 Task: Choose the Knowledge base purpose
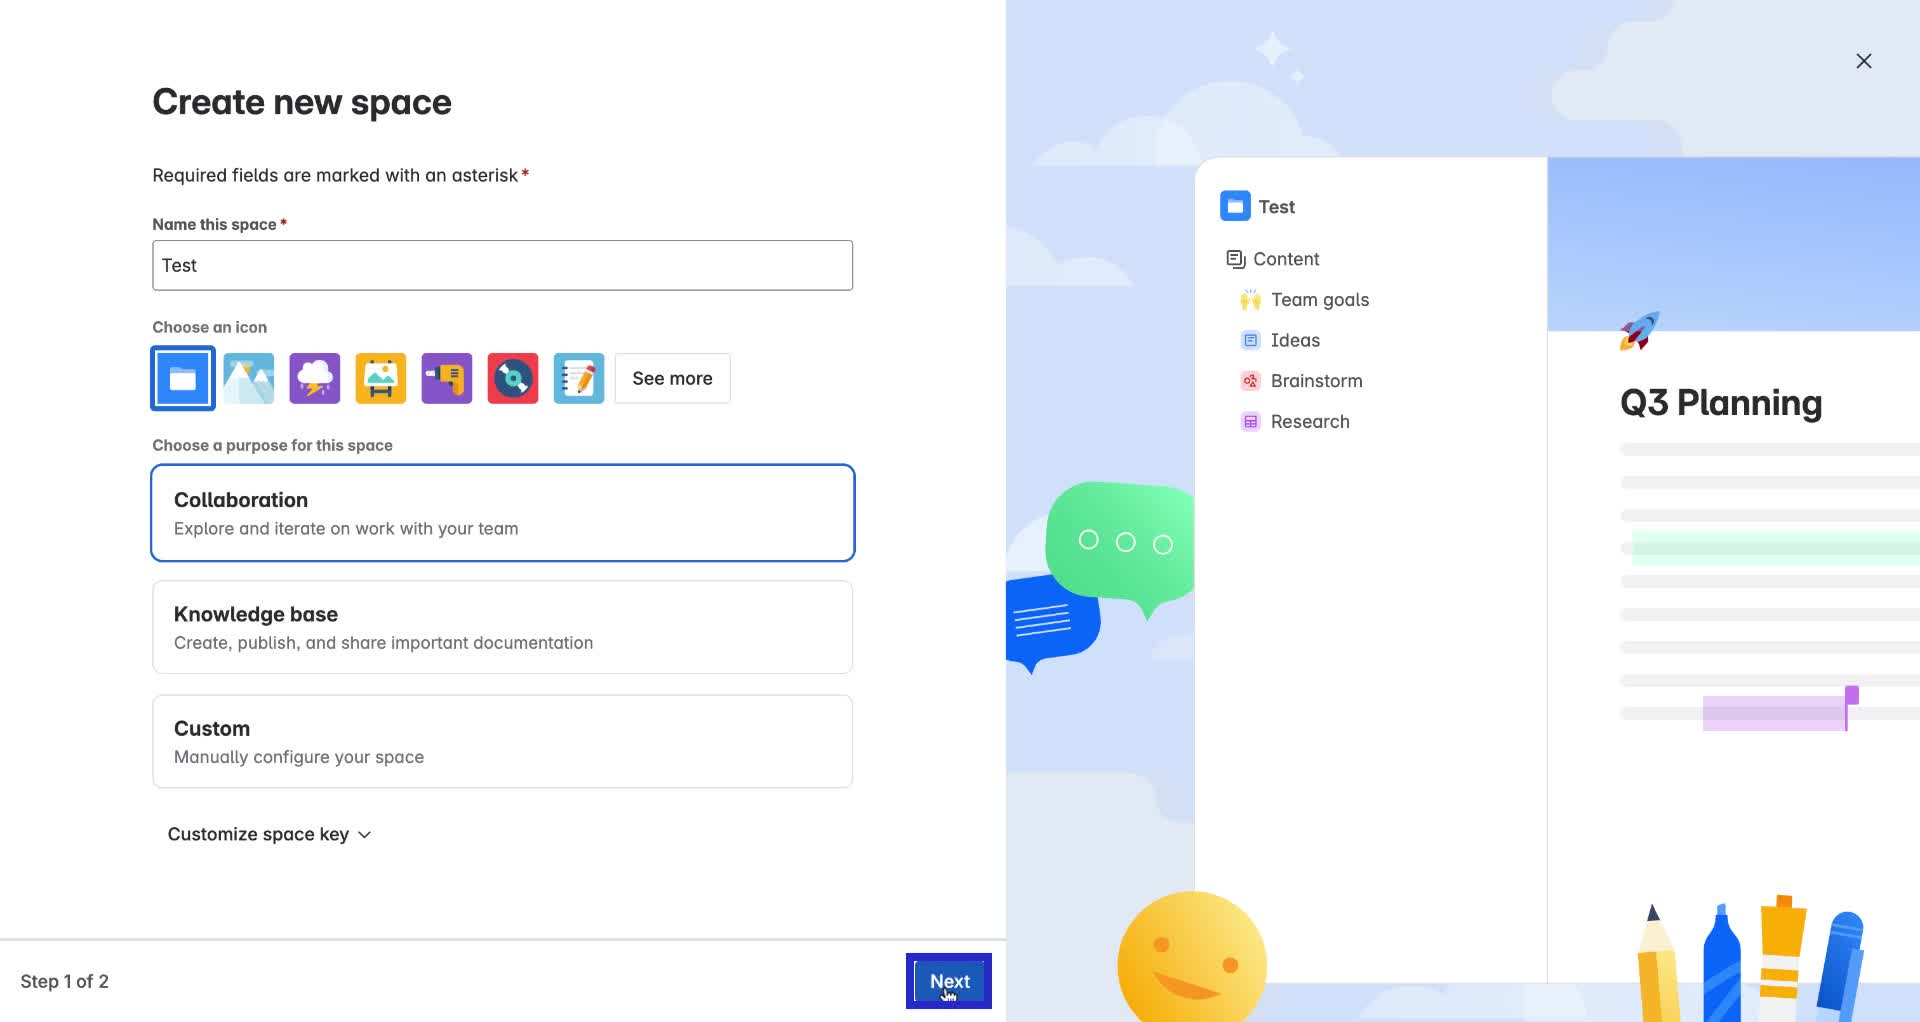[502, 626]
